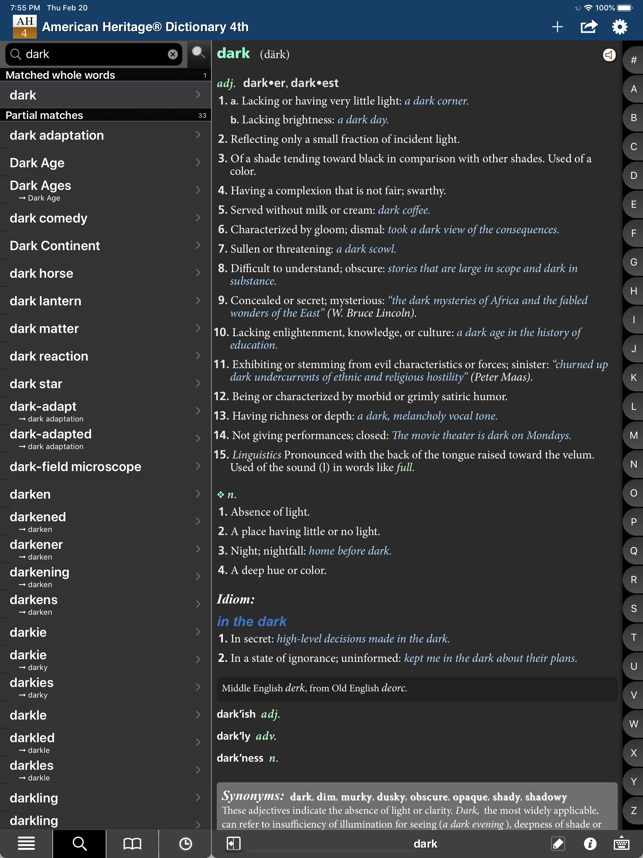Open the share menu icon
This screenshot has height=858, width=643.
[589, 27]
